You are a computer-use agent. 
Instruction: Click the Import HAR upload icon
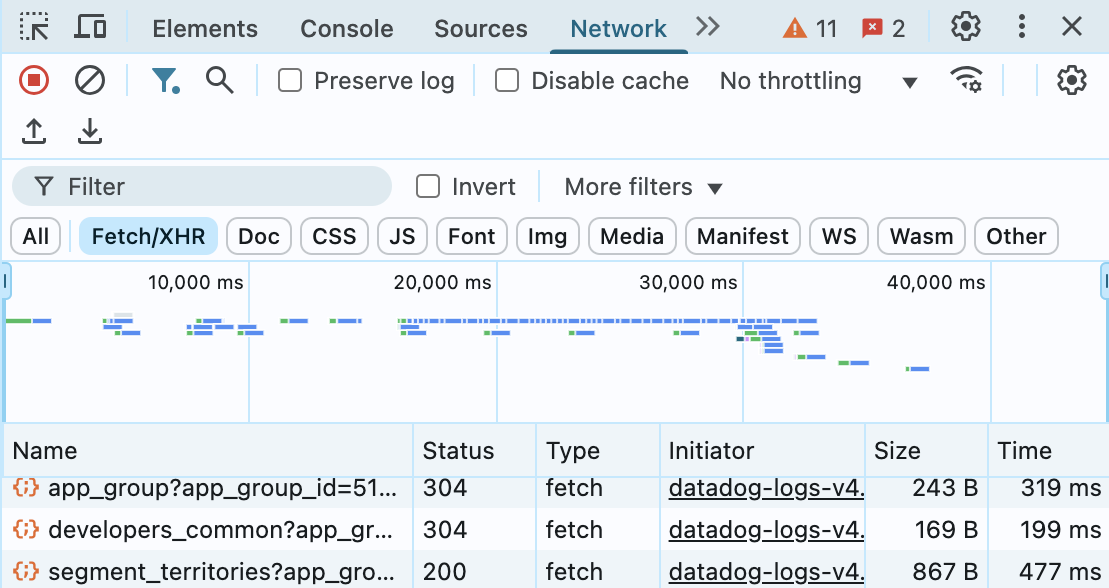(34, 131)
